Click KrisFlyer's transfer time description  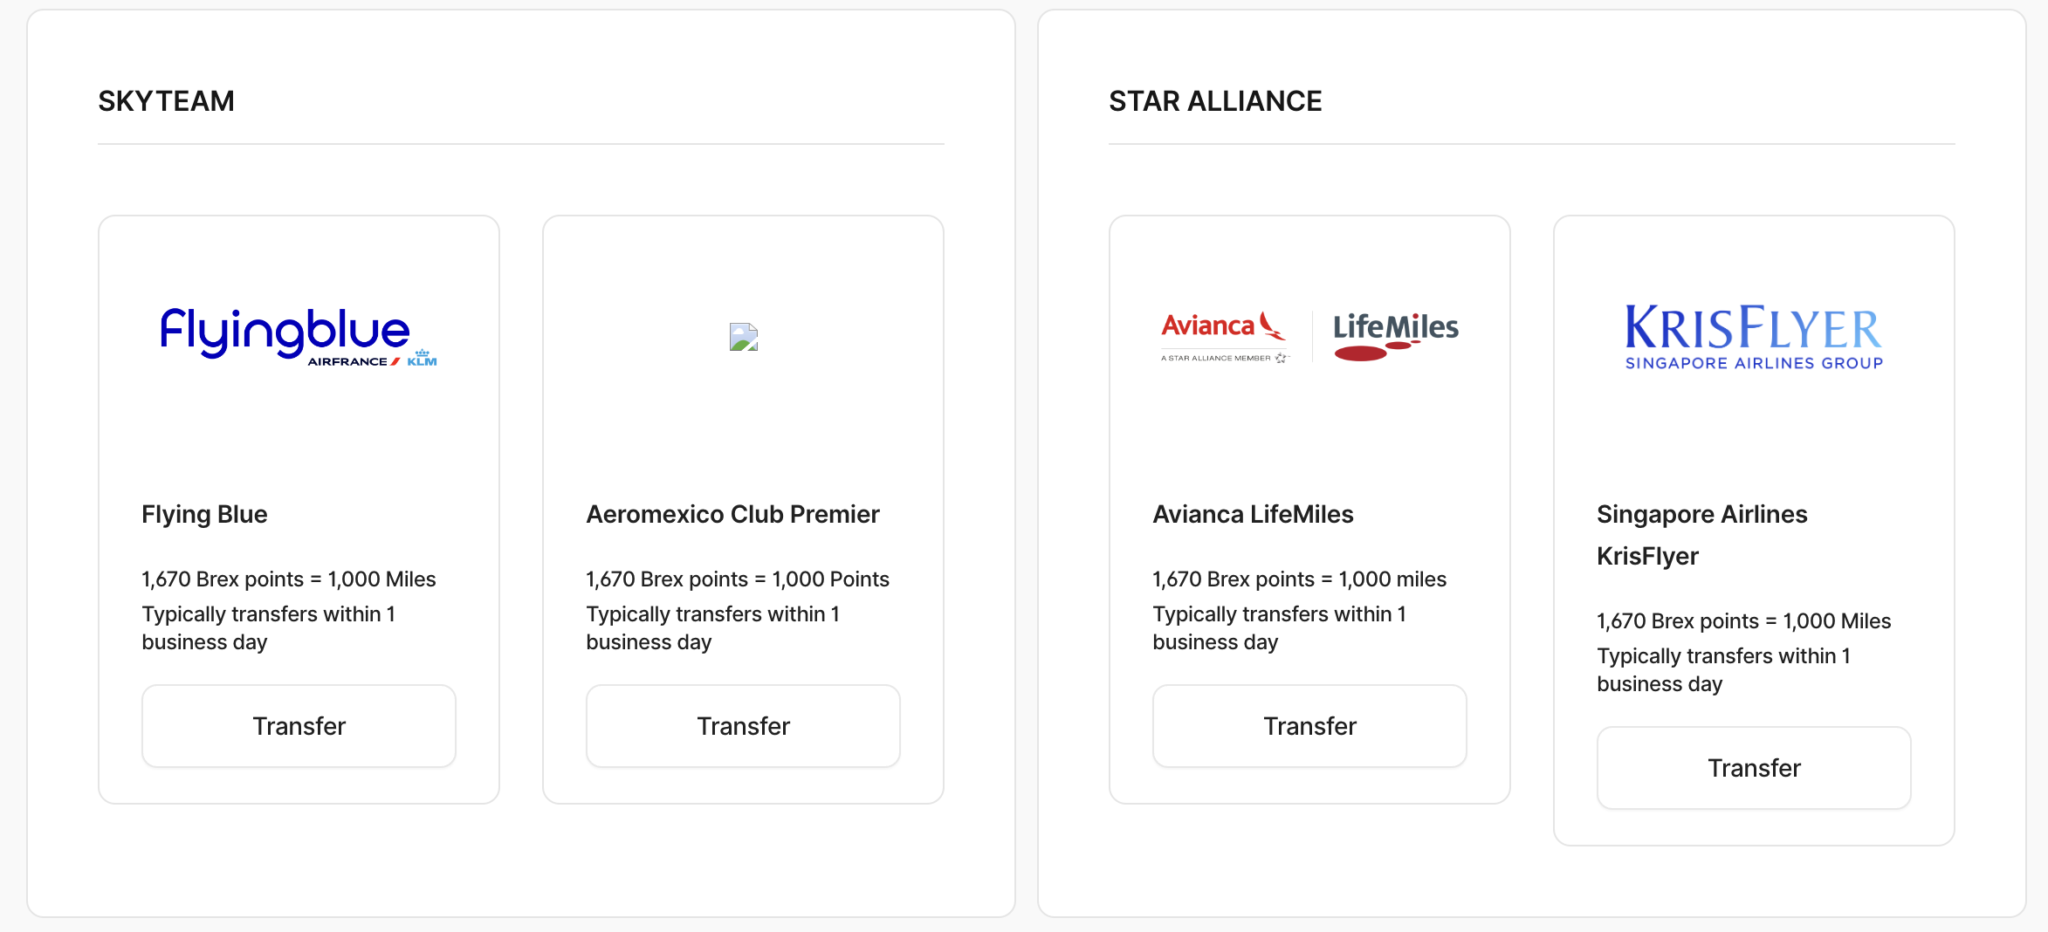1724,670
